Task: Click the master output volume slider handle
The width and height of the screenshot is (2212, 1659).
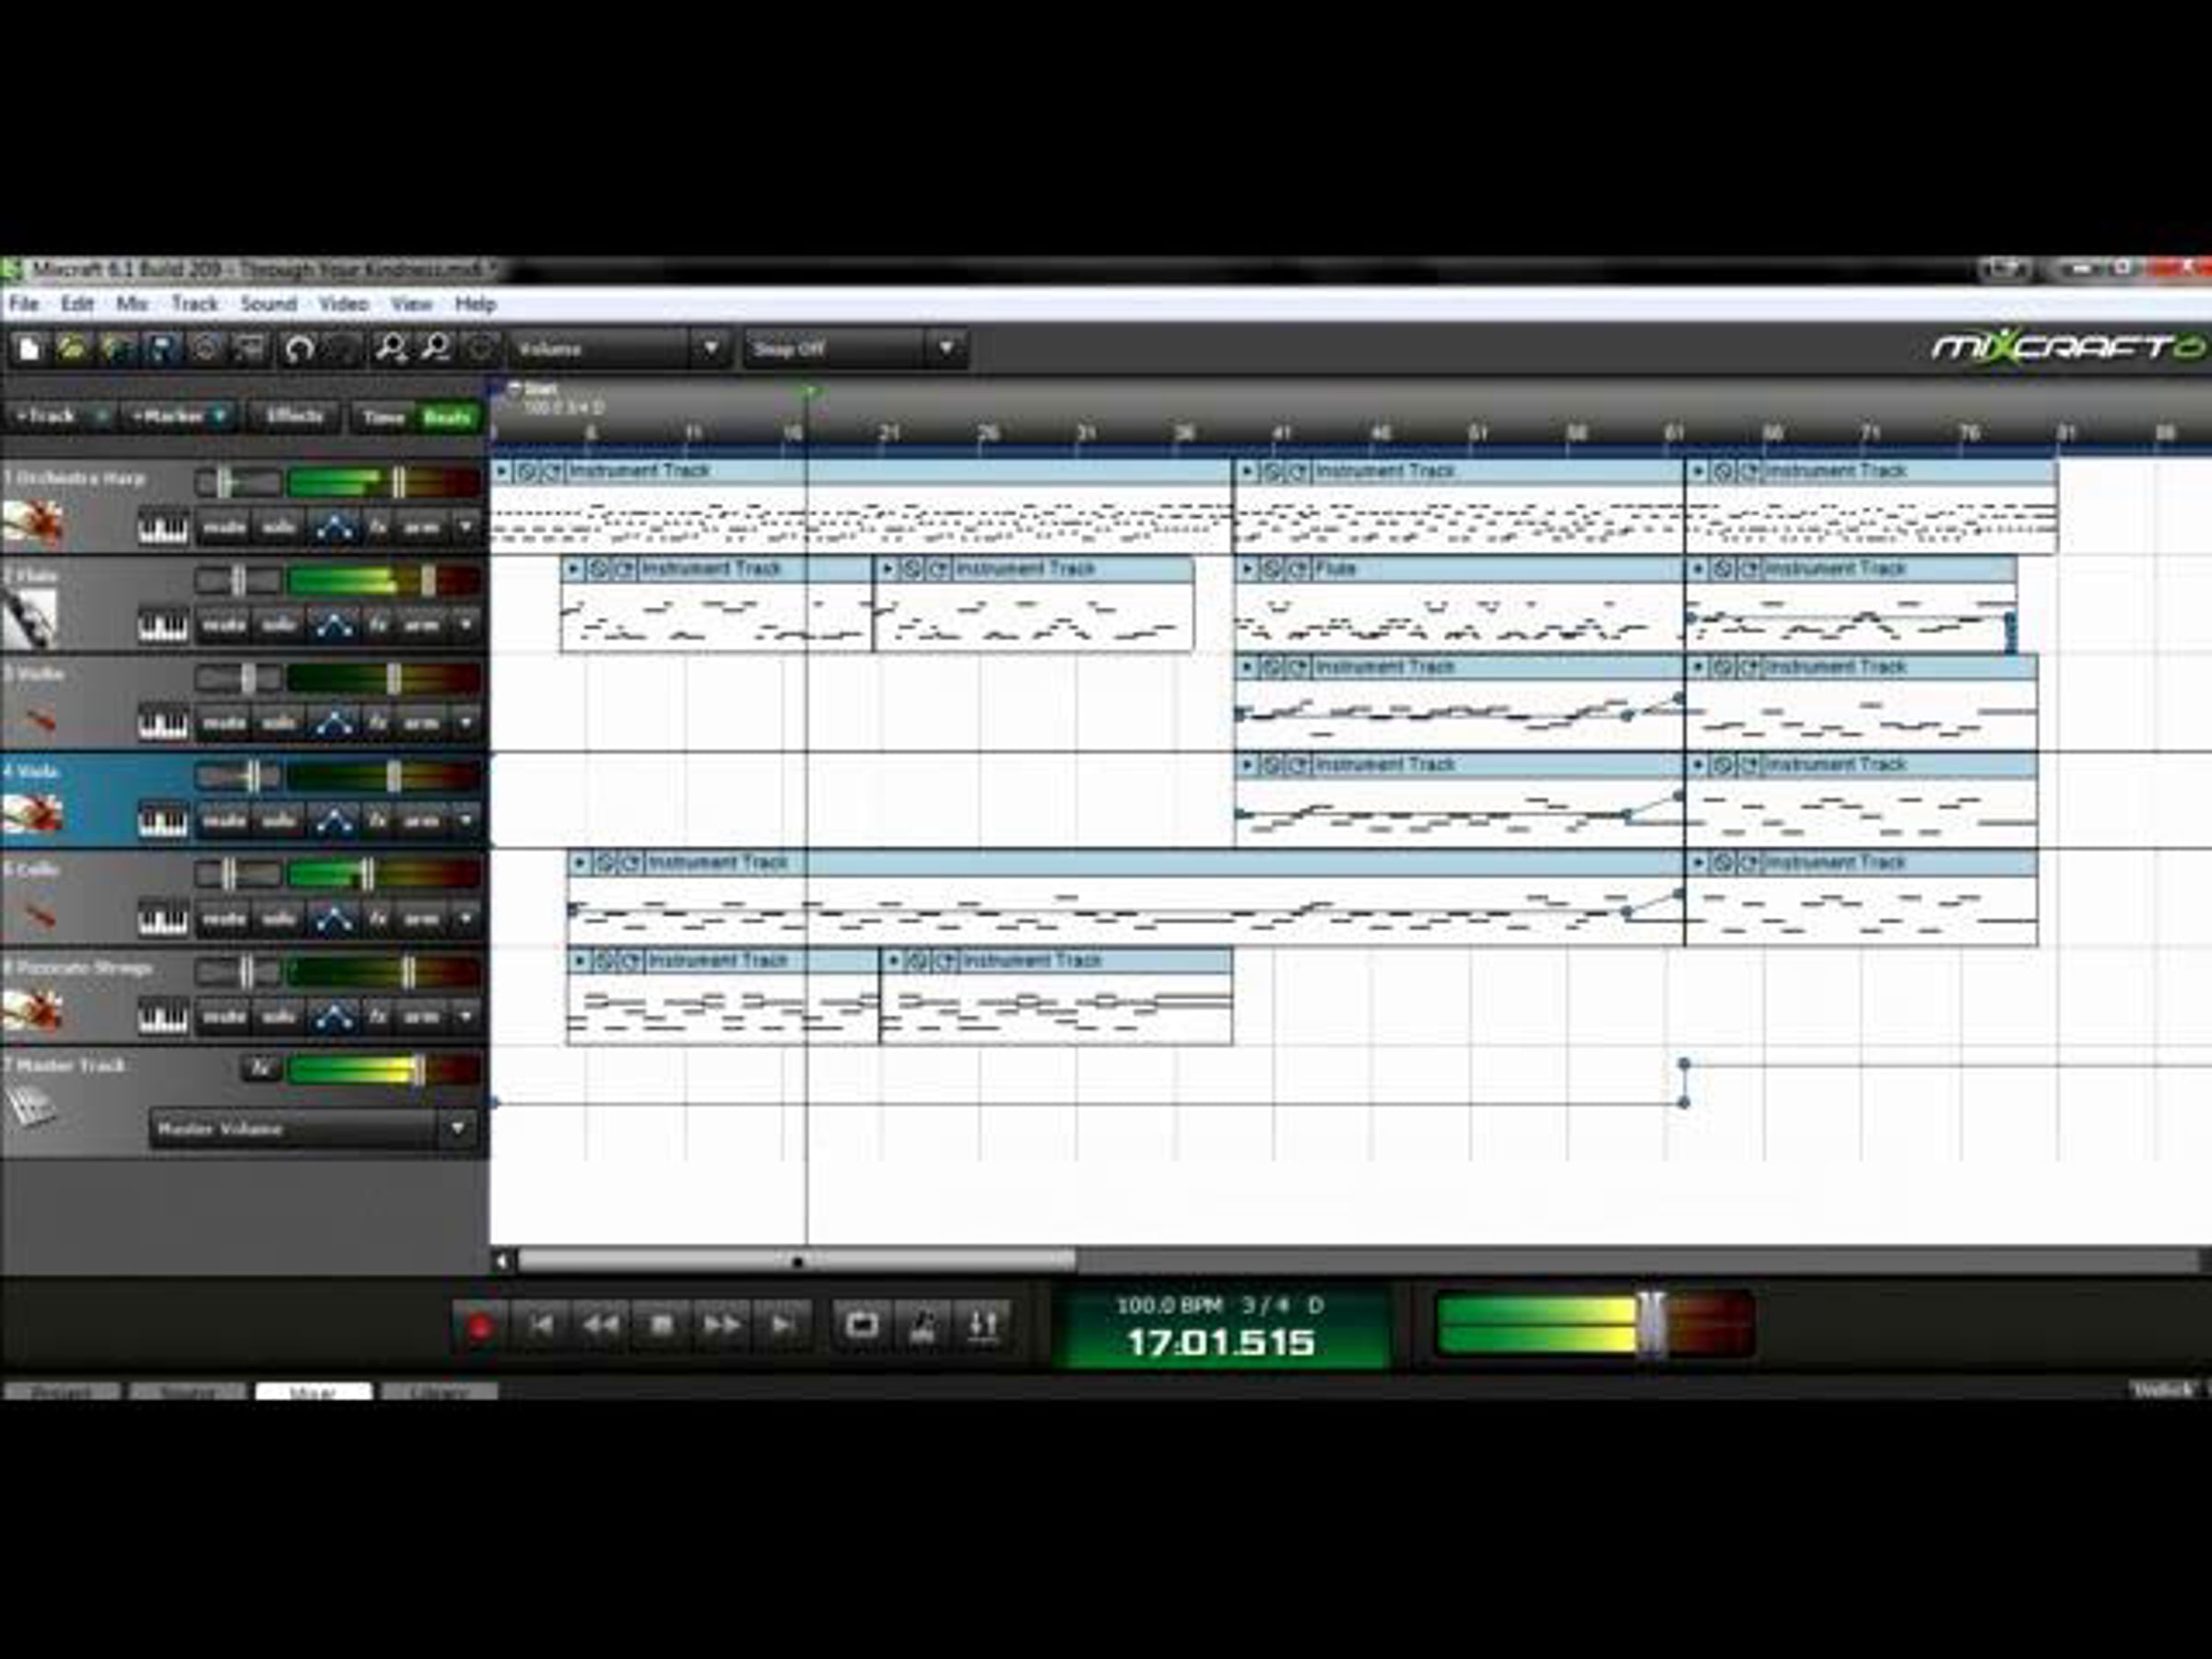Action: [x=1650, y=1324]
